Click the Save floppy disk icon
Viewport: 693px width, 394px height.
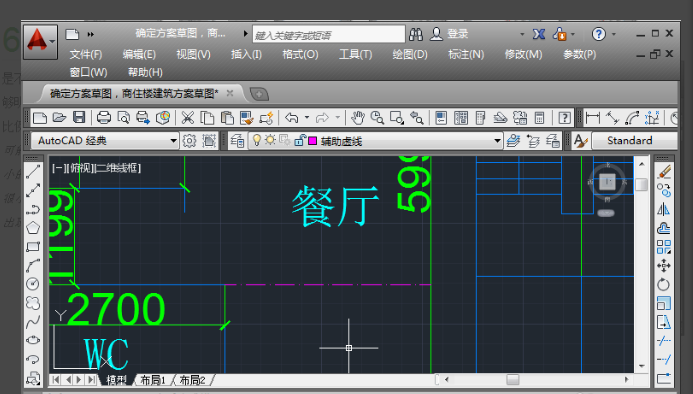[x=79, y=118]
